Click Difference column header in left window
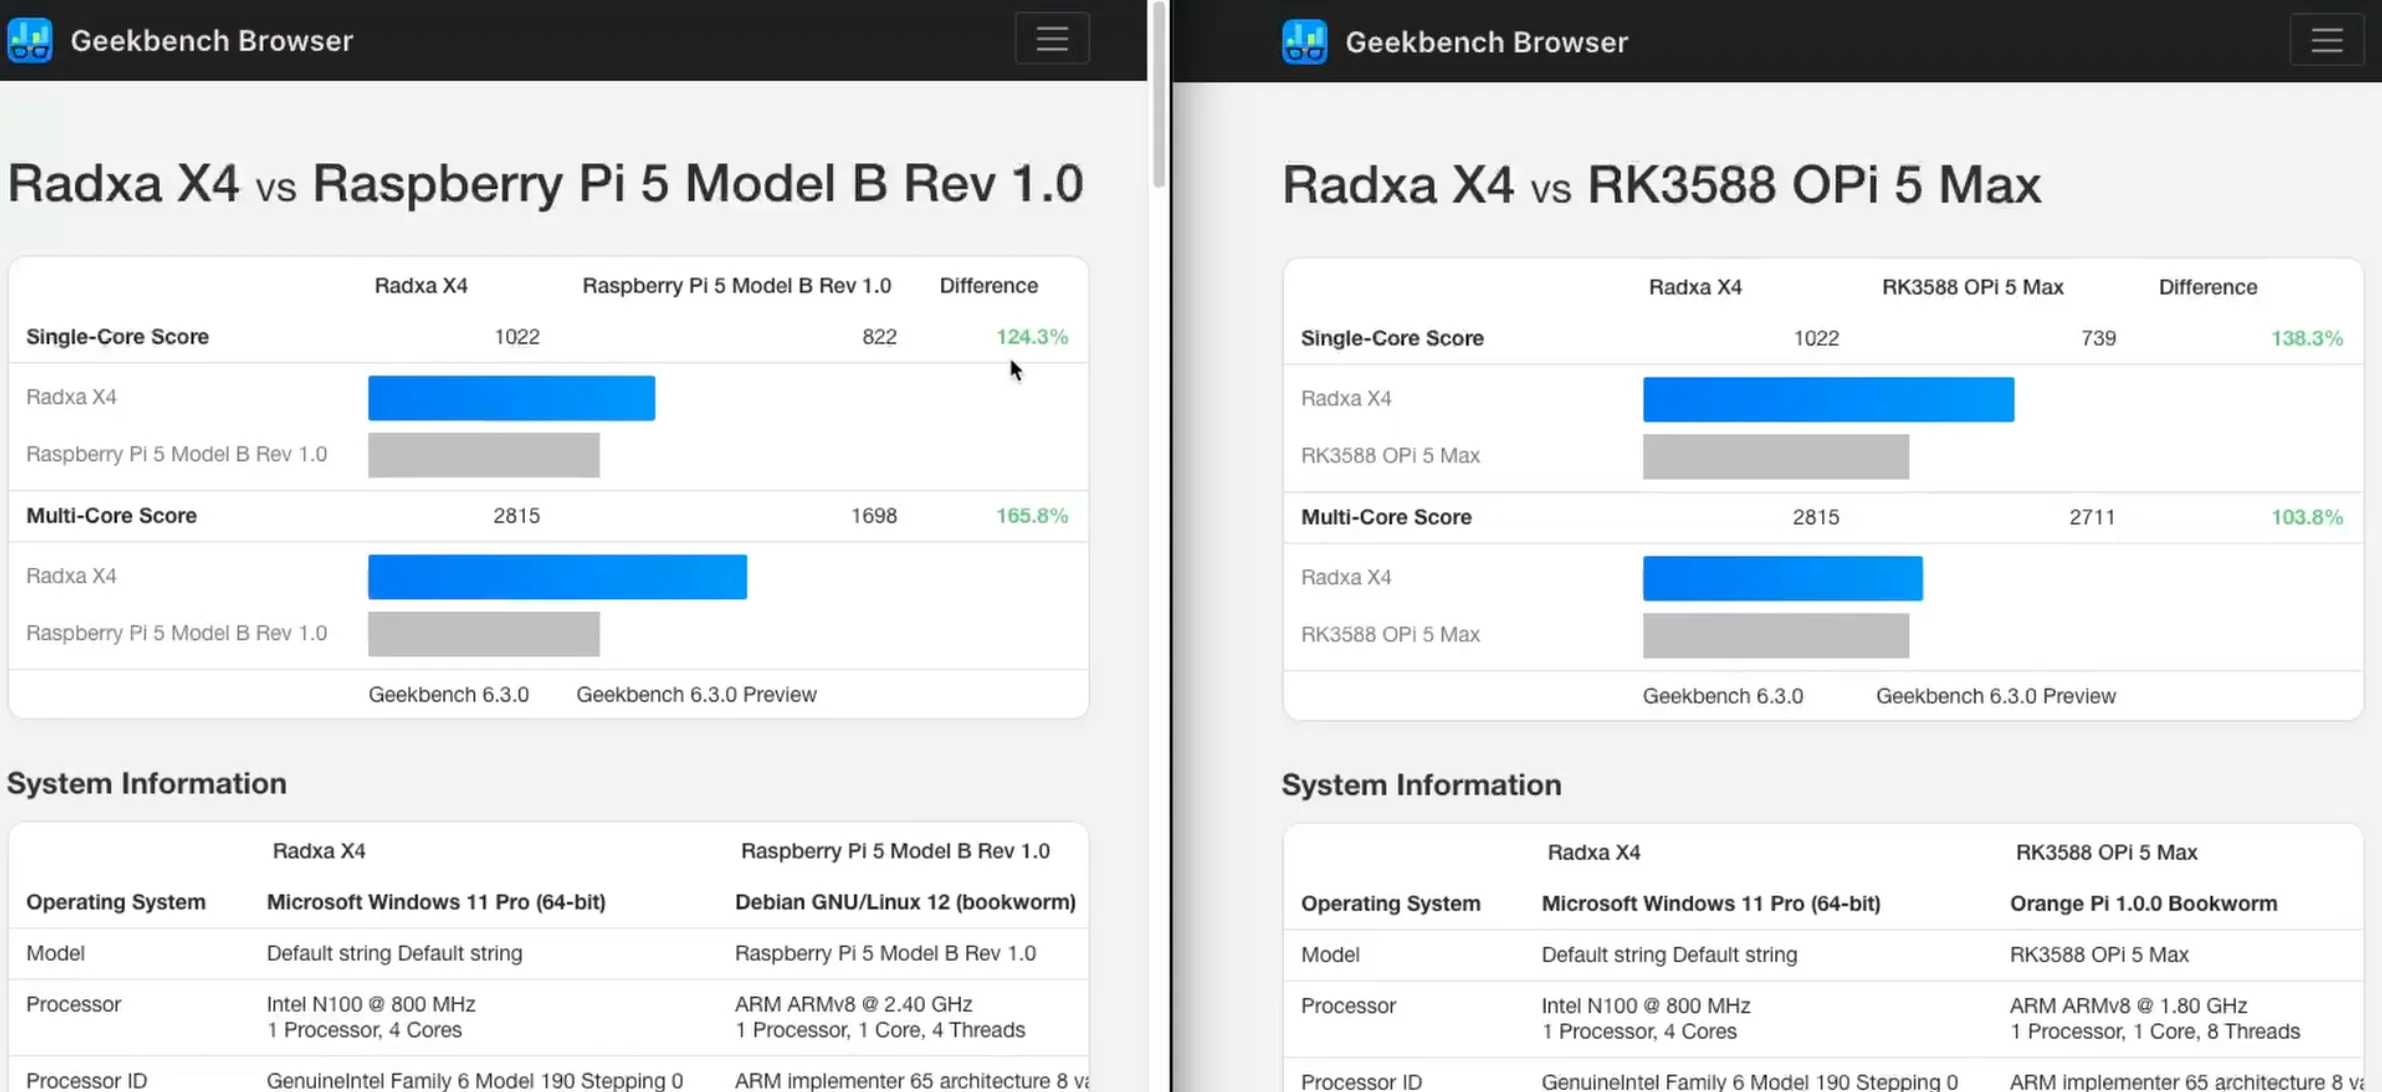2382x1092 pixels. coord(989,286)
